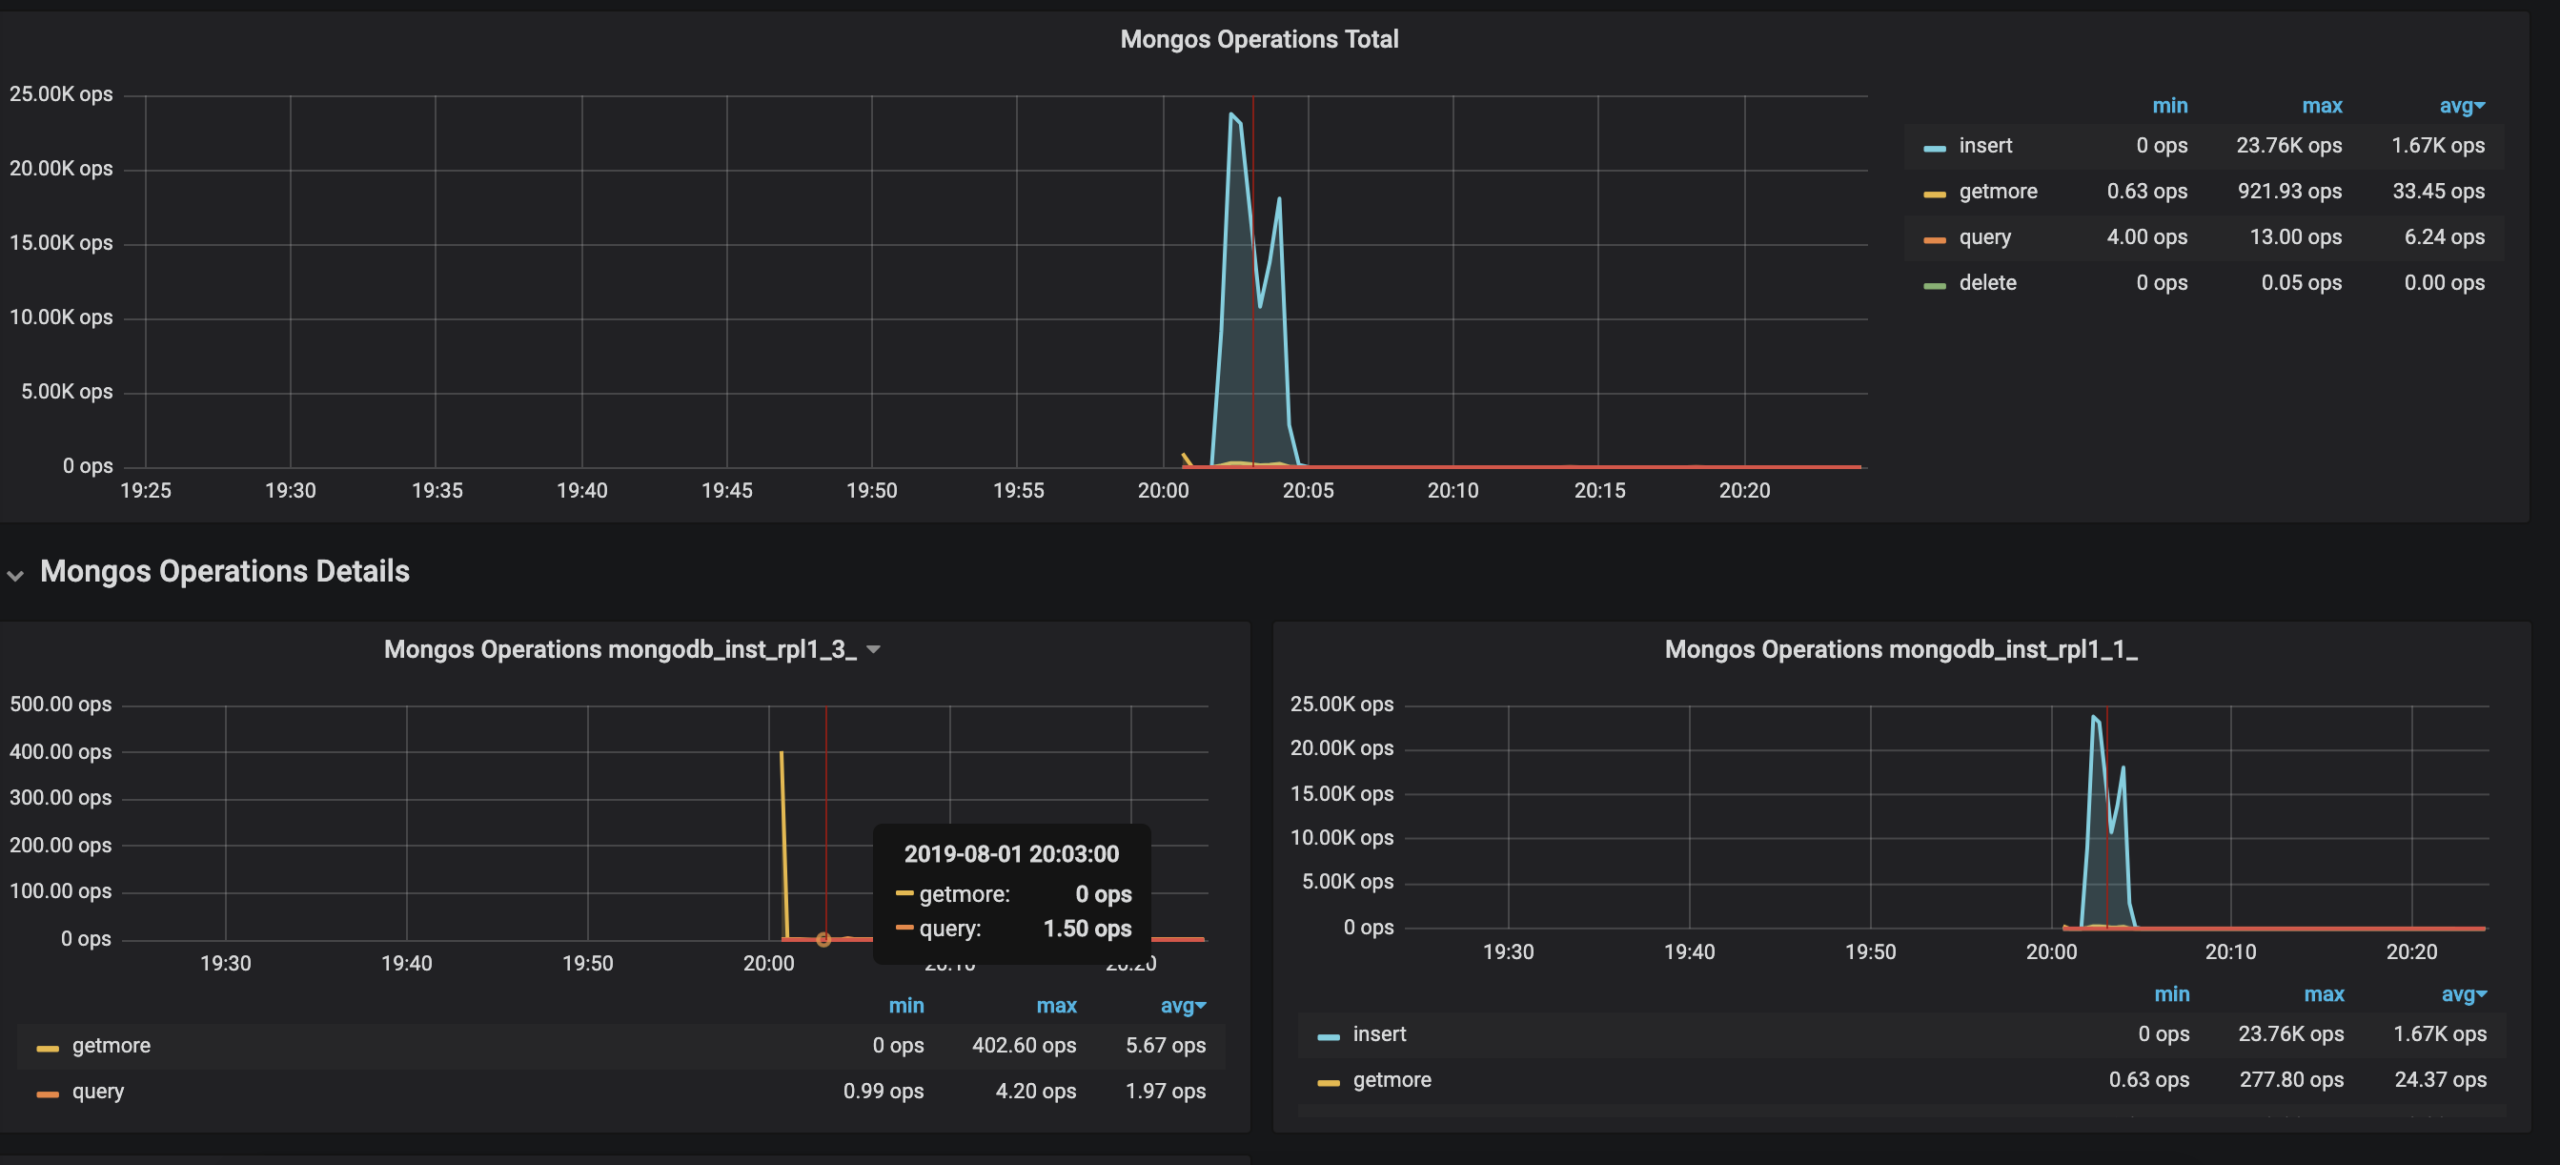Toggle the insert series in Operations Total legend
Viewport: 2560px width, 1165px height.
(1985, 146)
